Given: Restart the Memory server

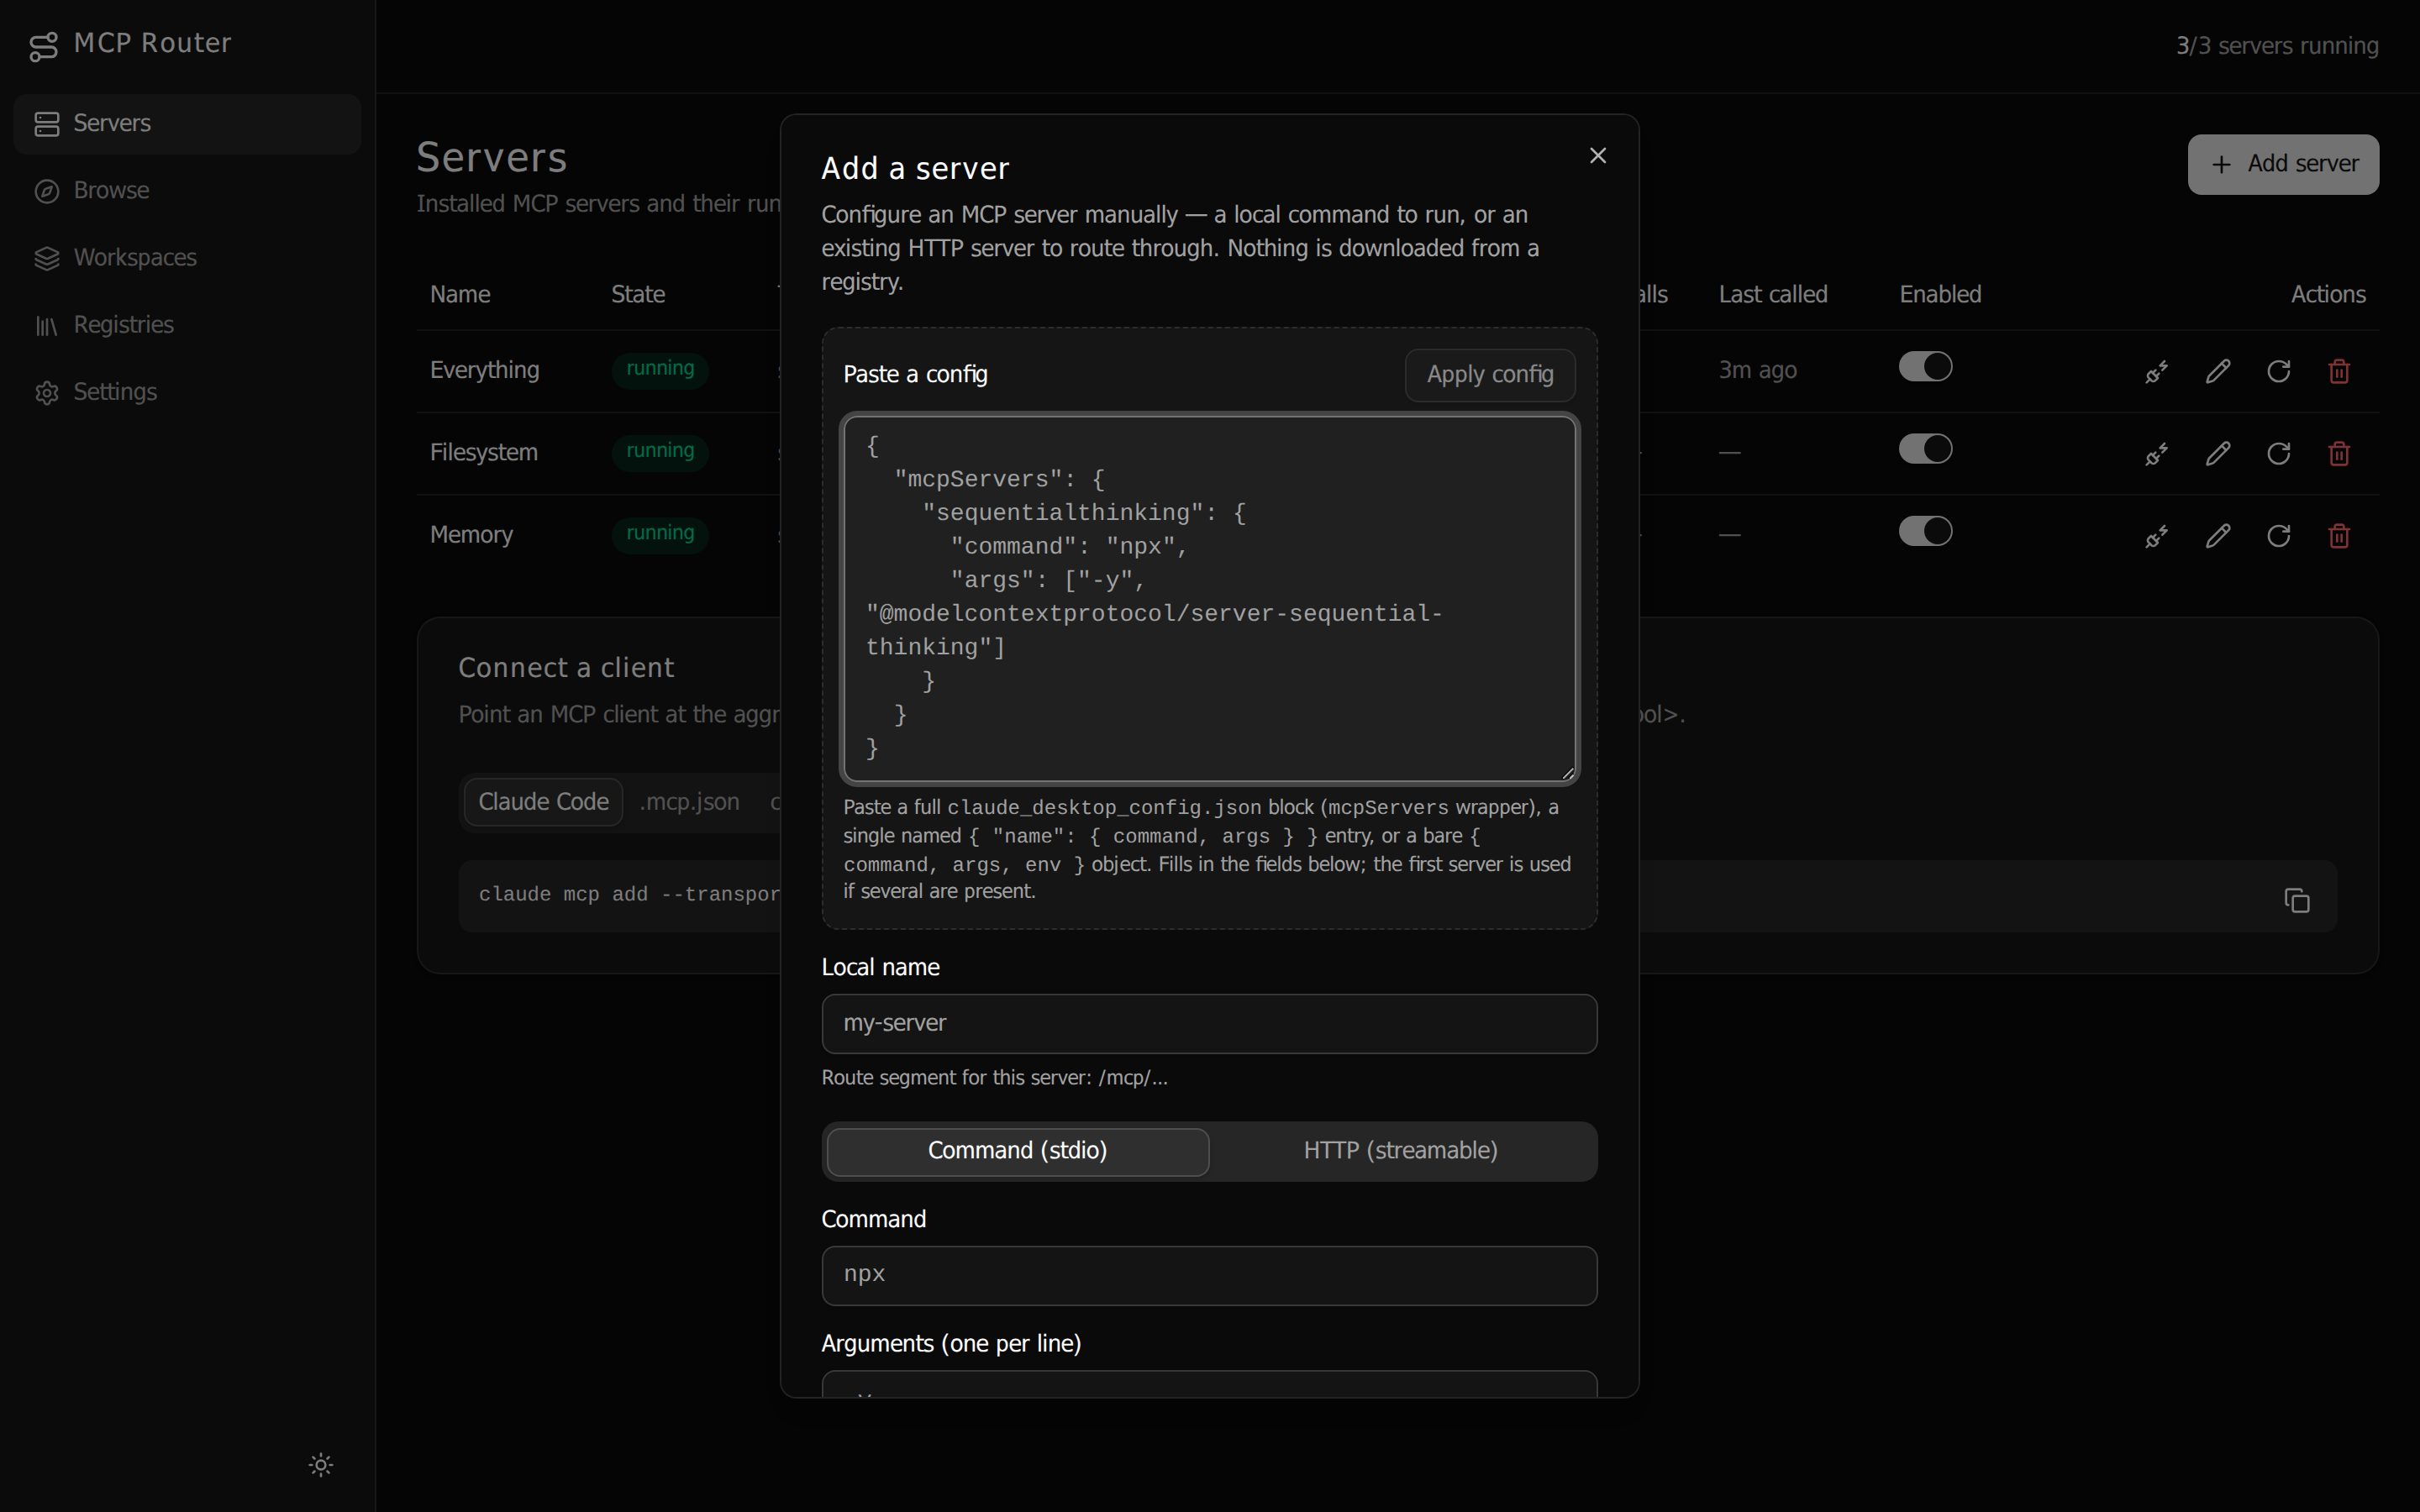Looking at the screenshot, I should 2279,536.
